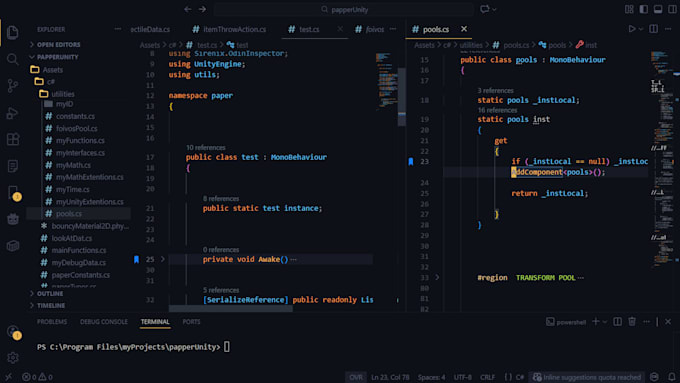The height and width of the screenshot is (383, 680).
Task: Open the Manage settings gear
Action: [x=13, y=357]
